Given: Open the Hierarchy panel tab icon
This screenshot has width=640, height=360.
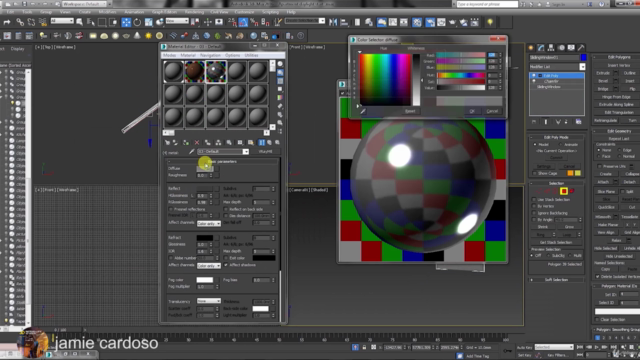Looking at the screenshot, I should (551, 48).
